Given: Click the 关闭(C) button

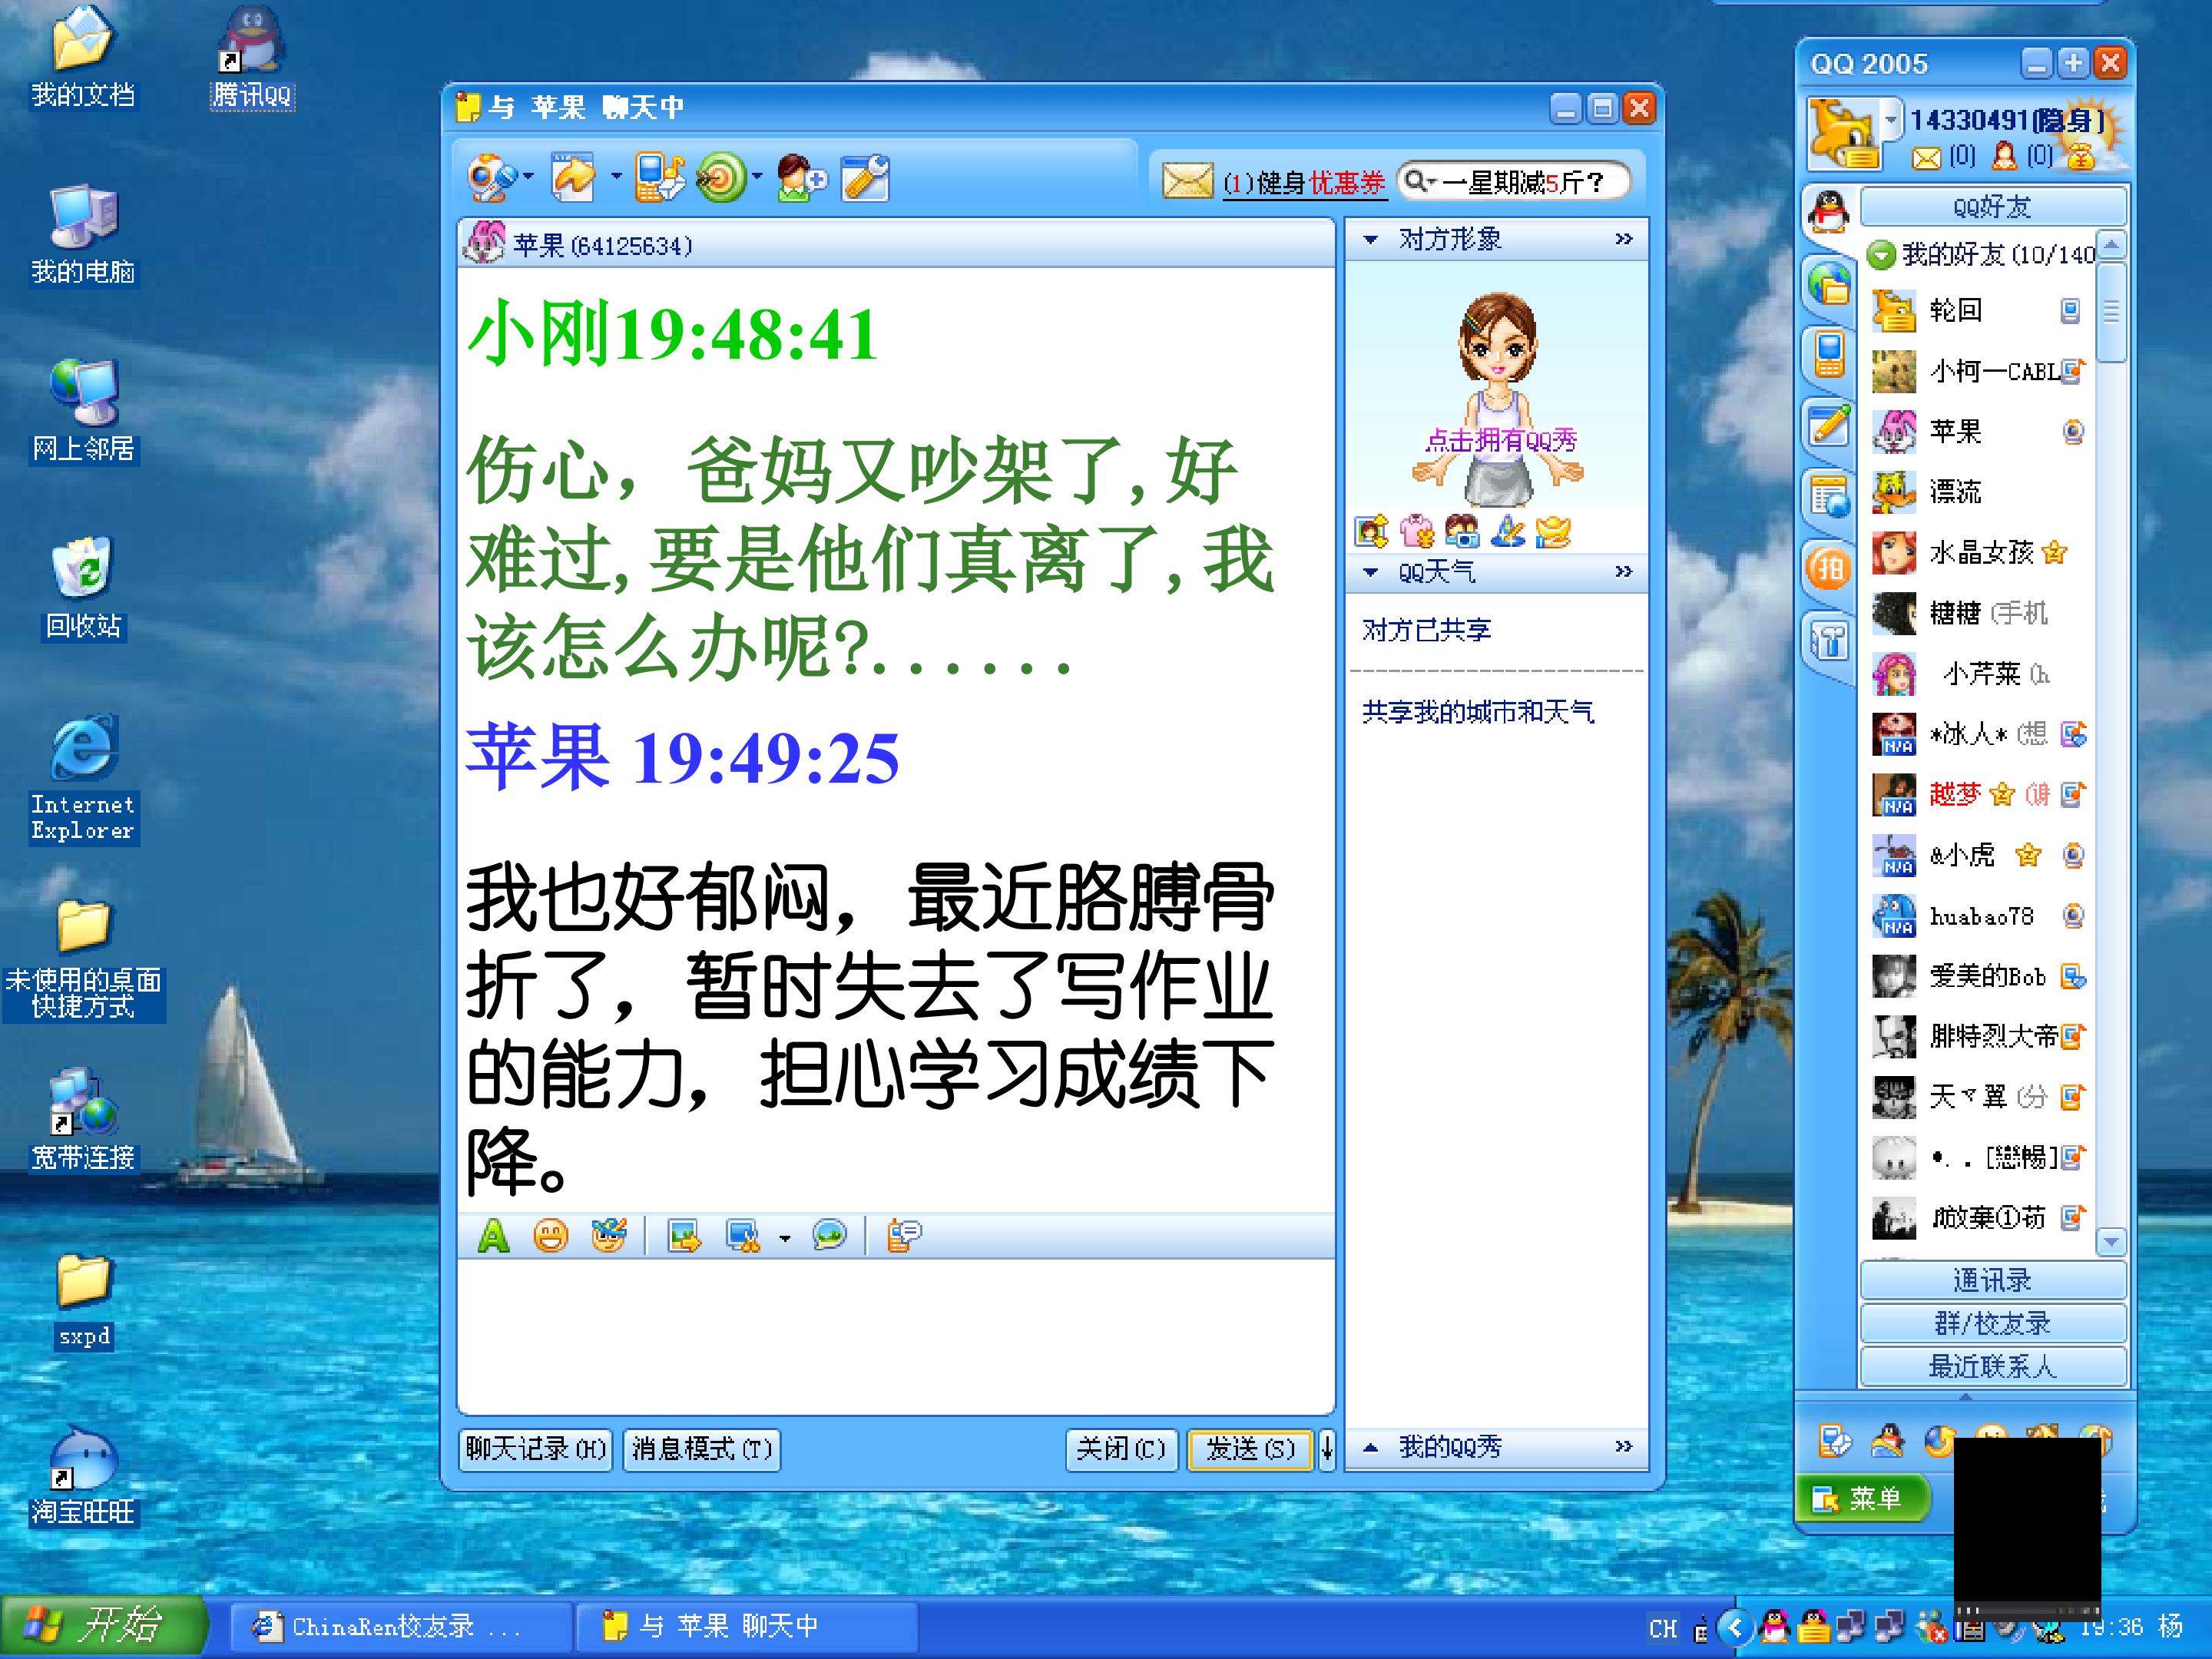Looking at the screenshot, I should click(x=1121, y=1449).
